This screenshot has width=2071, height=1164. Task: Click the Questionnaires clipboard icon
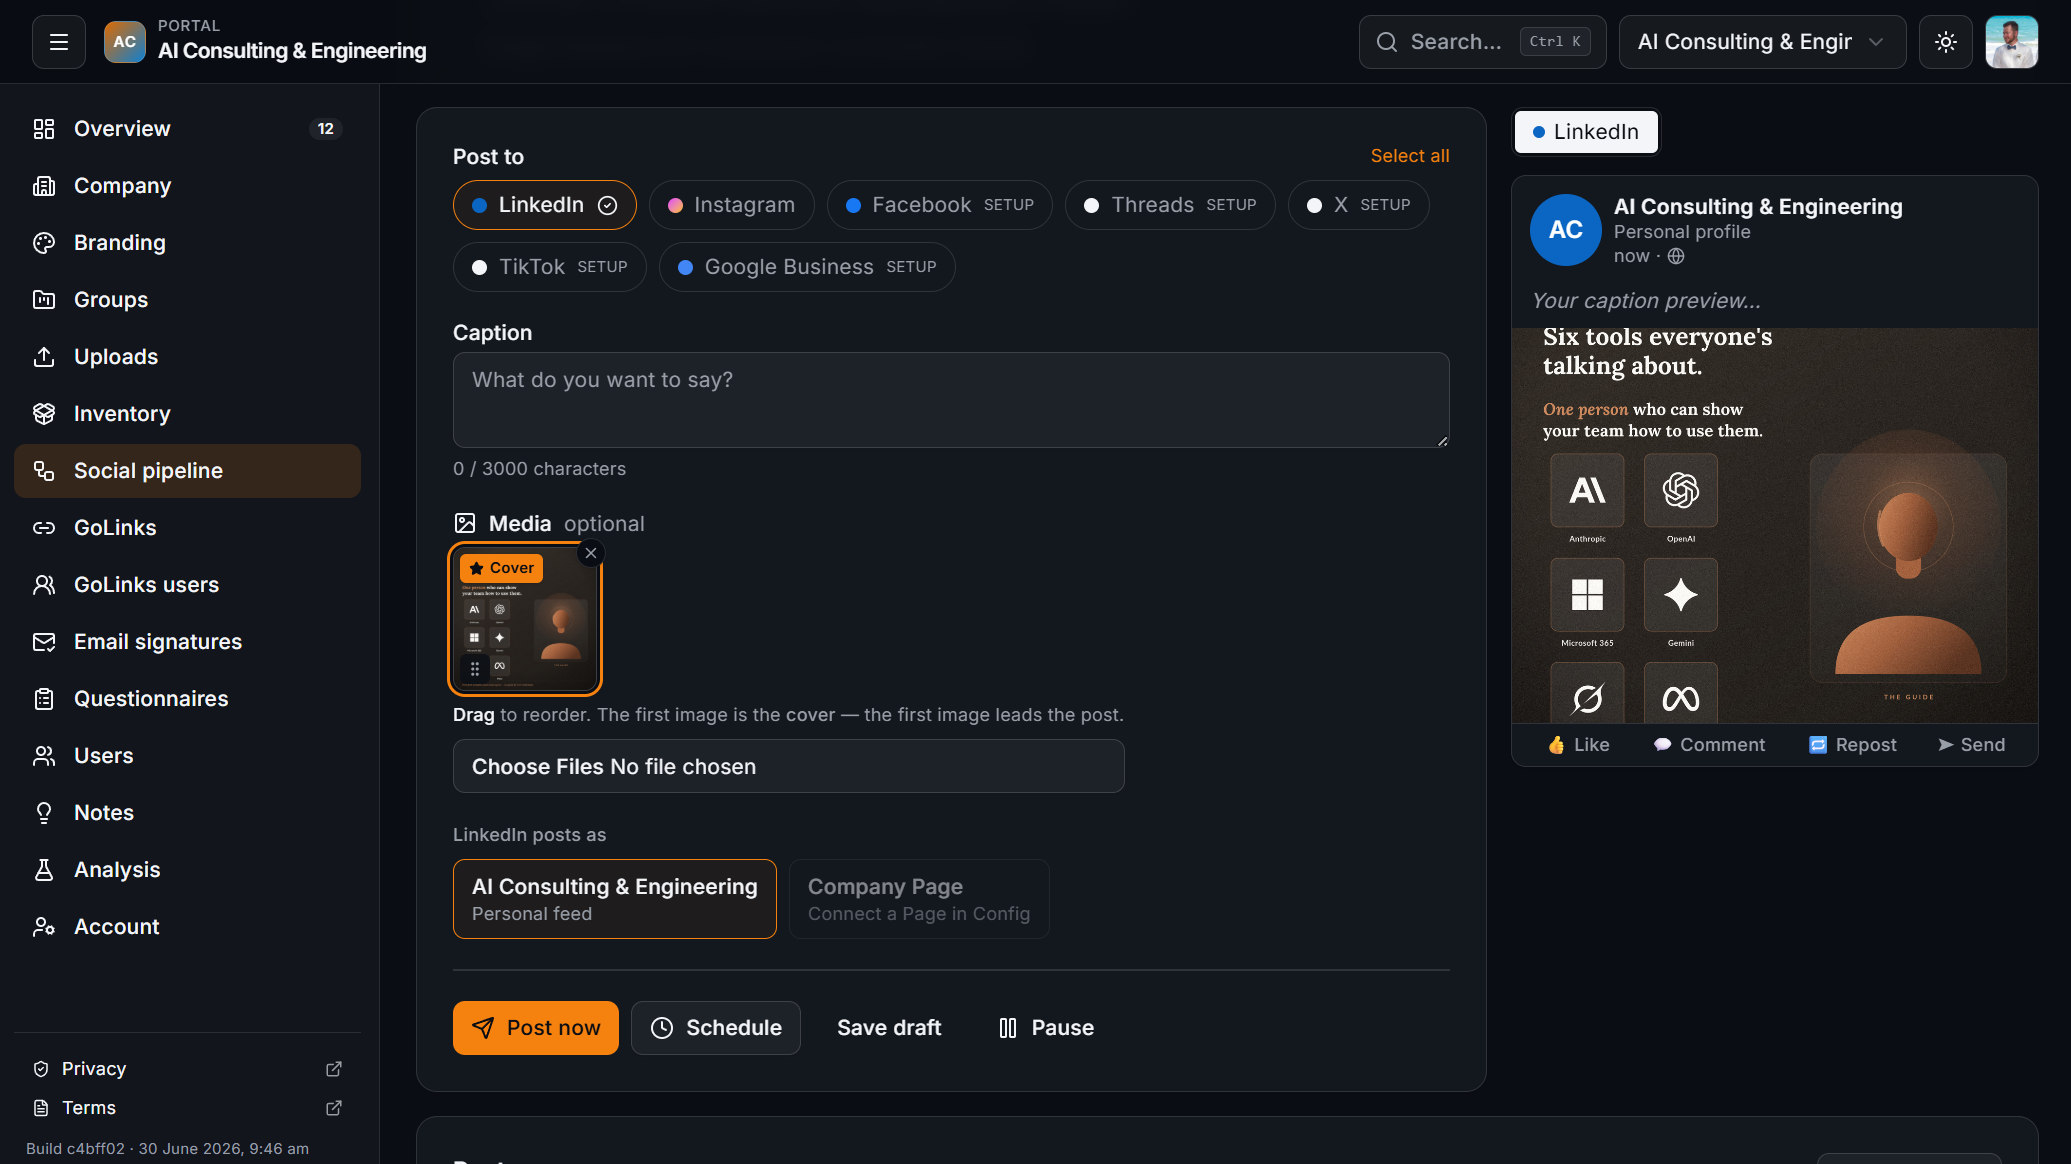tap(44, 699)
